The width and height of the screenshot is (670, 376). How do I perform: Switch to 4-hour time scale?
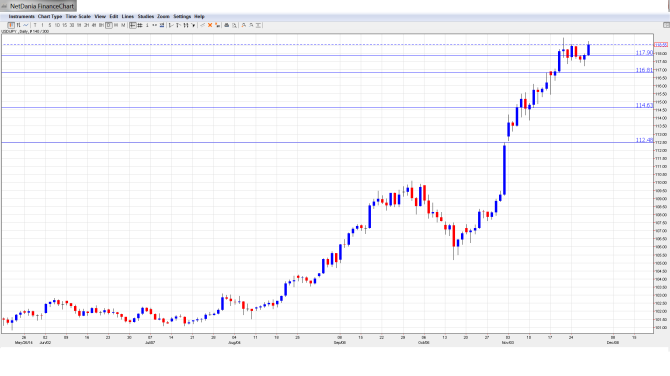[94, 25]
